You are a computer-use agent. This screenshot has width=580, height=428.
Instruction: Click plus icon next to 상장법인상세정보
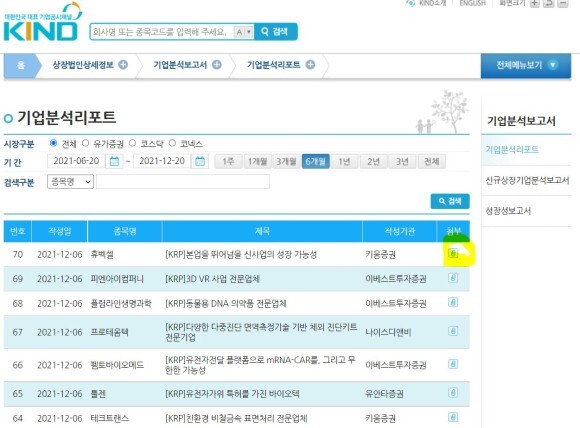point(123,65)
